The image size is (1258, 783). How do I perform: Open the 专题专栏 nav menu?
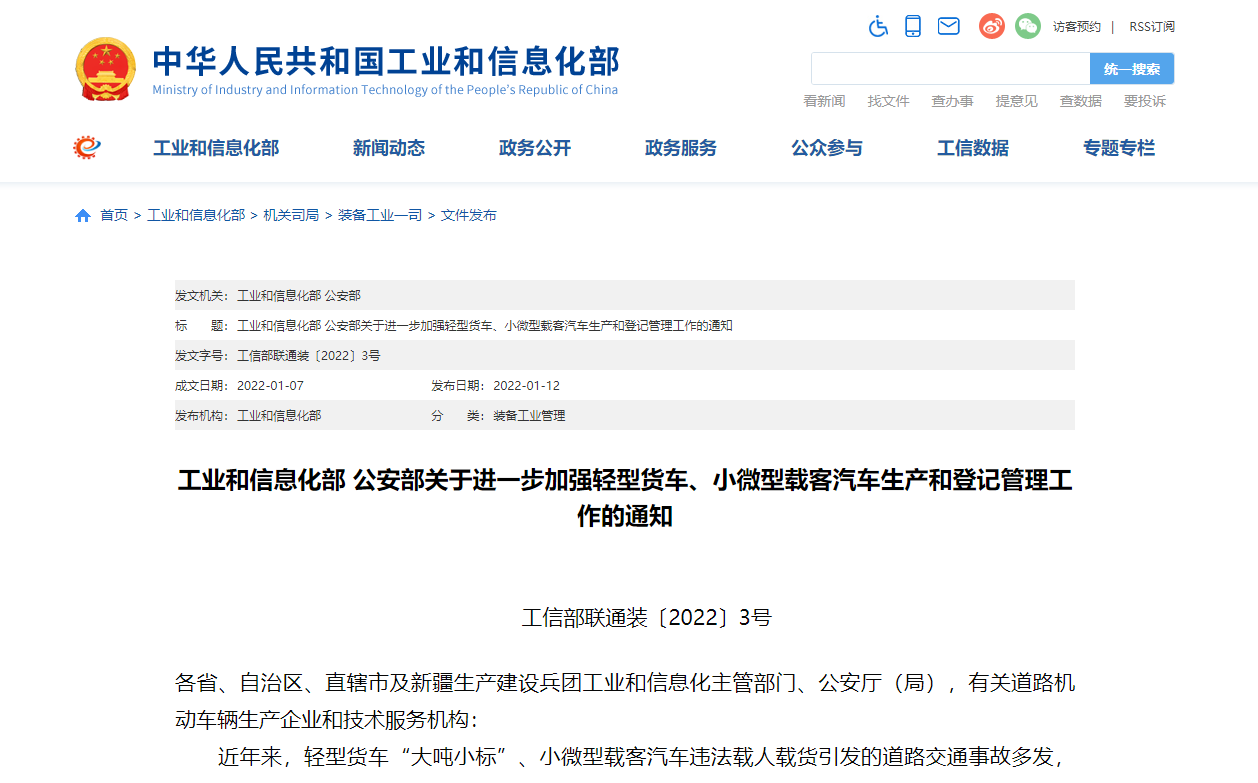pyautogui.click(x=1119, y=148)
